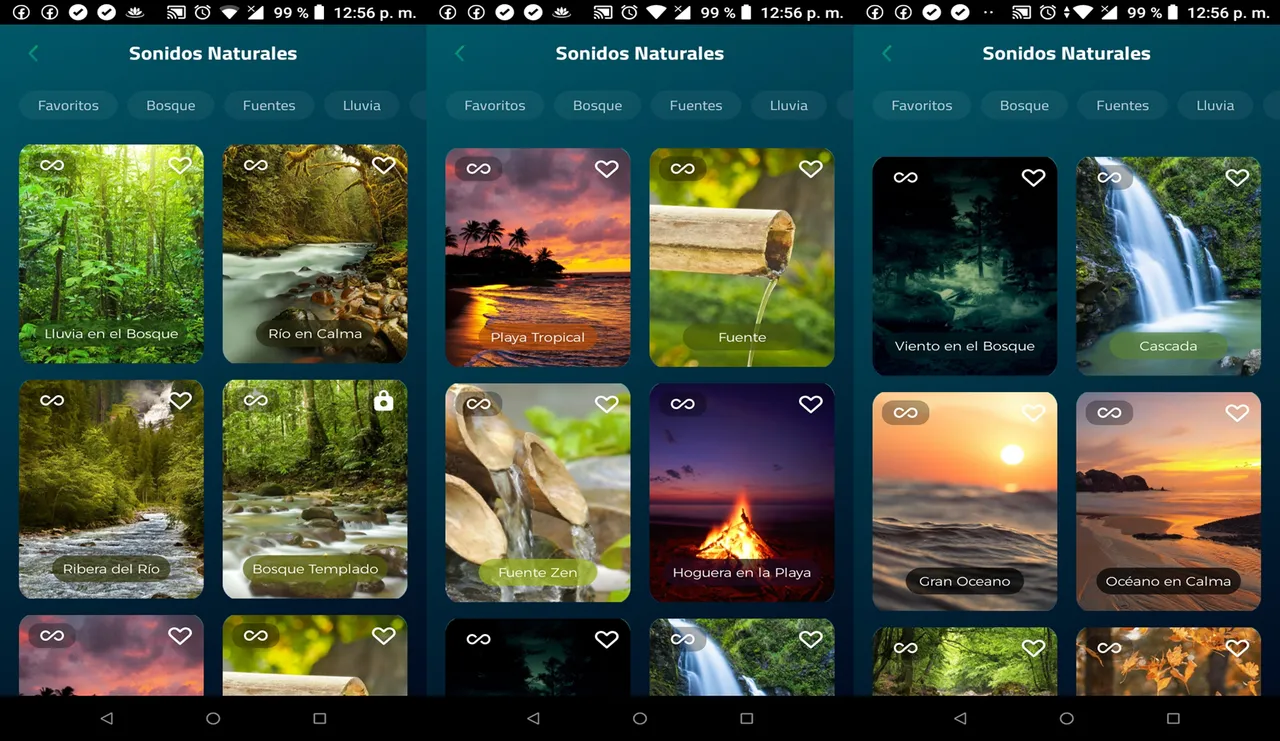Image resolution: width=1280 pixels, height=741 pixels.
Task: Play the Océano en Calma sound
Action: (x=1169, y=501)
